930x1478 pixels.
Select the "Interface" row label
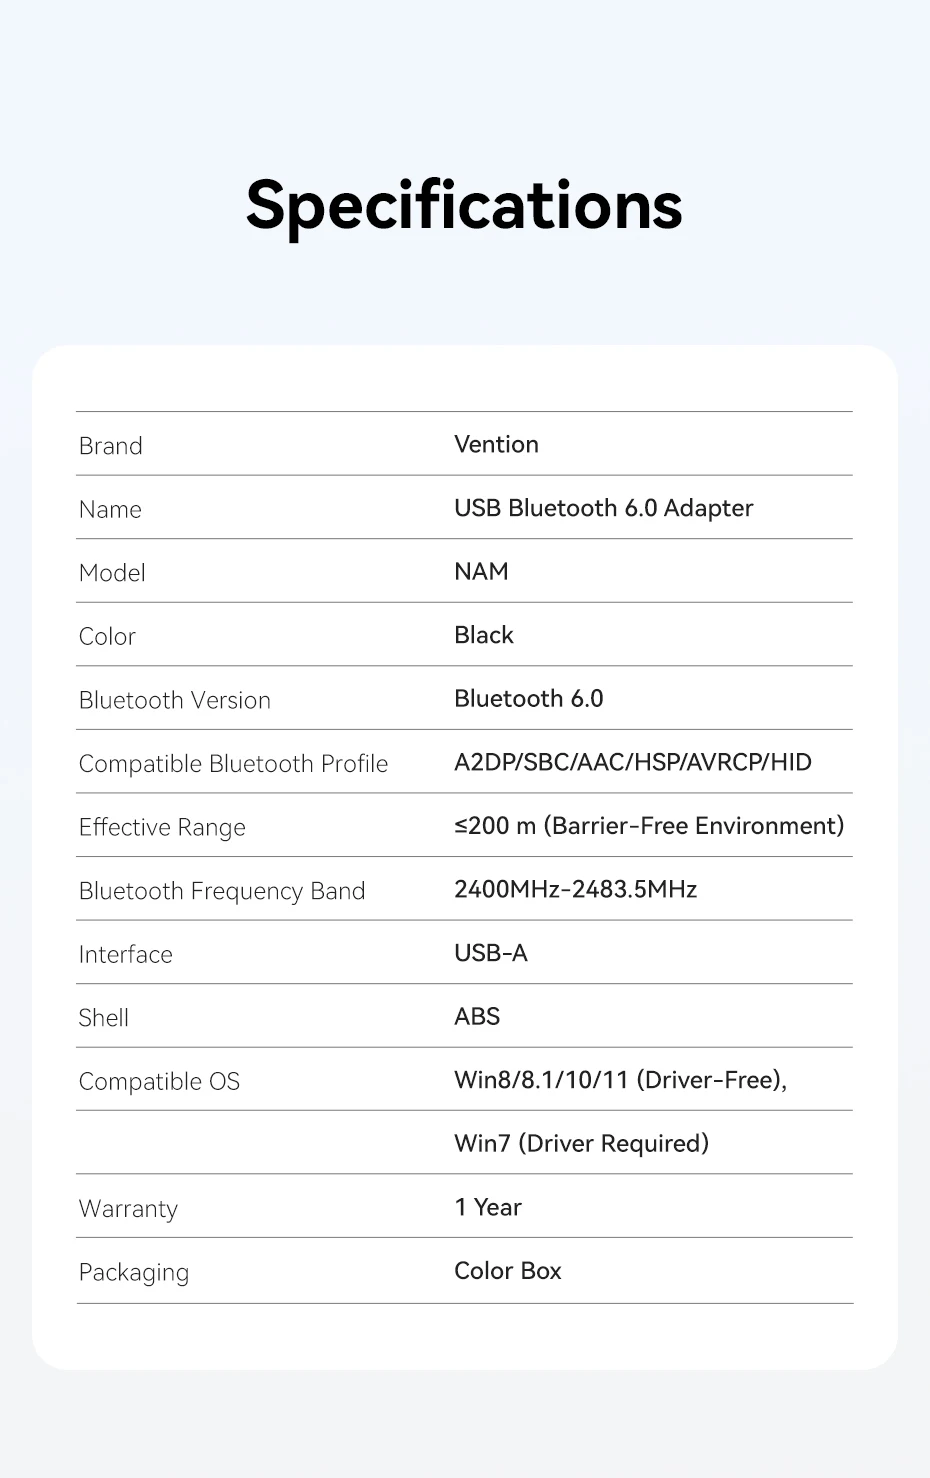[x=126, y=954]
